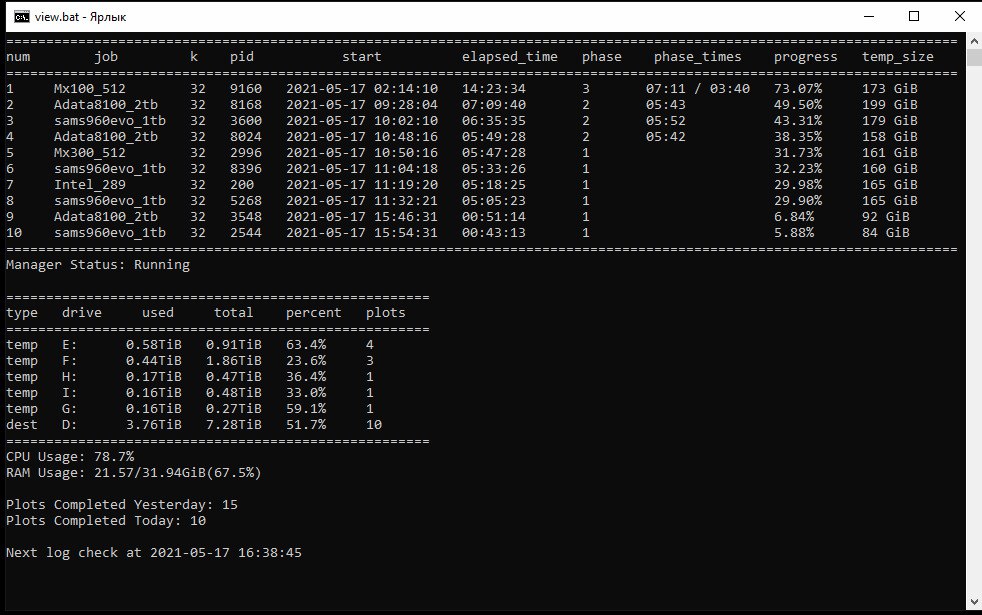Click the cmd icon in title bar
Screen dimensions: 982x615
point(21,17)
